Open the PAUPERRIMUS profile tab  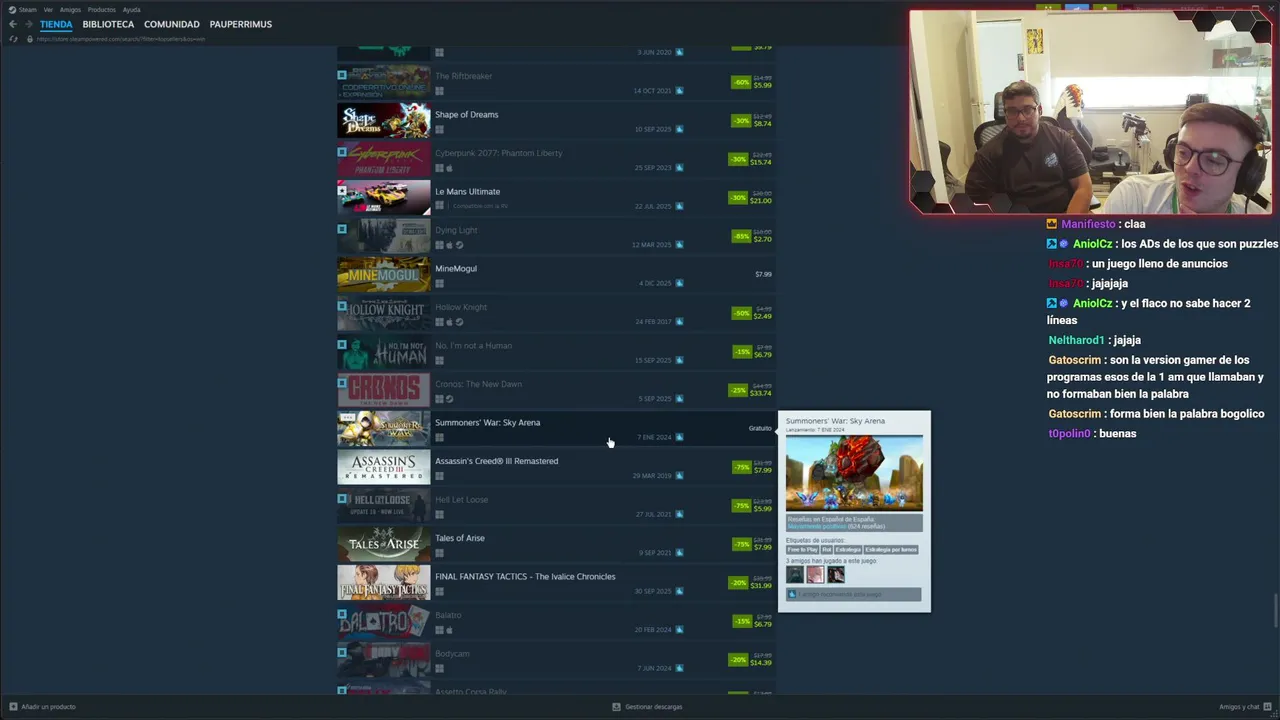(241, 24)
